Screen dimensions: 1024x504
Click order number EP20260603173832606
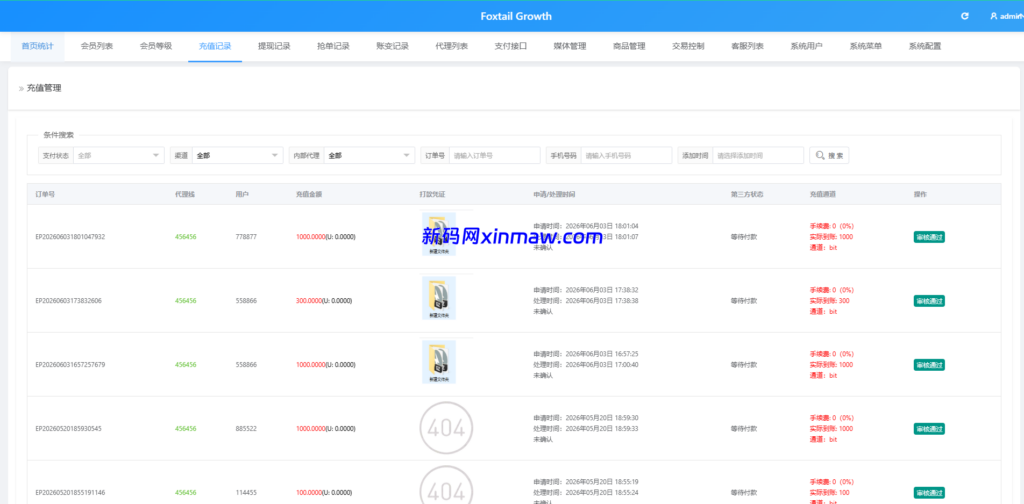point(69,301)
